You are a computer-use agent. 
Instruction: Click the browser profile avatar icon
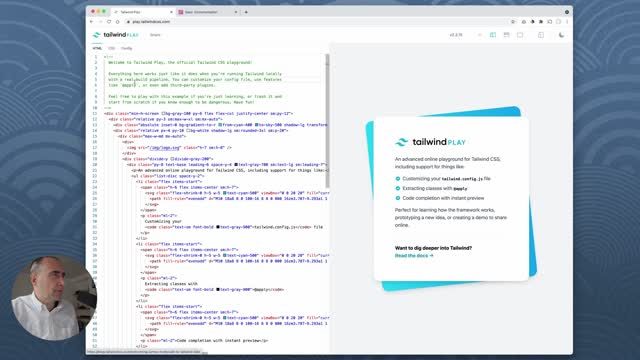(558, 22)
